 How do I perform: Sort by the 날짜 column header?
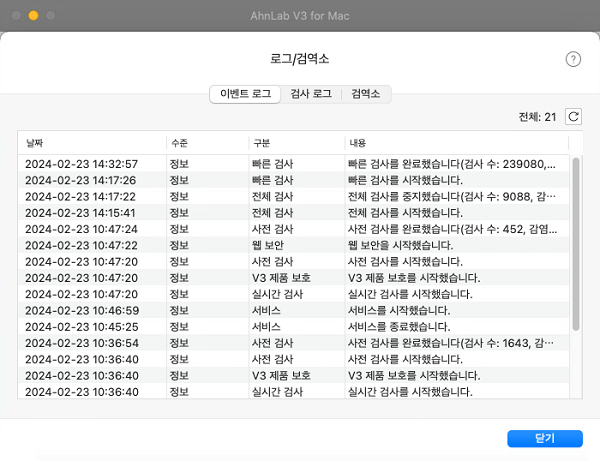coord(91,143)
